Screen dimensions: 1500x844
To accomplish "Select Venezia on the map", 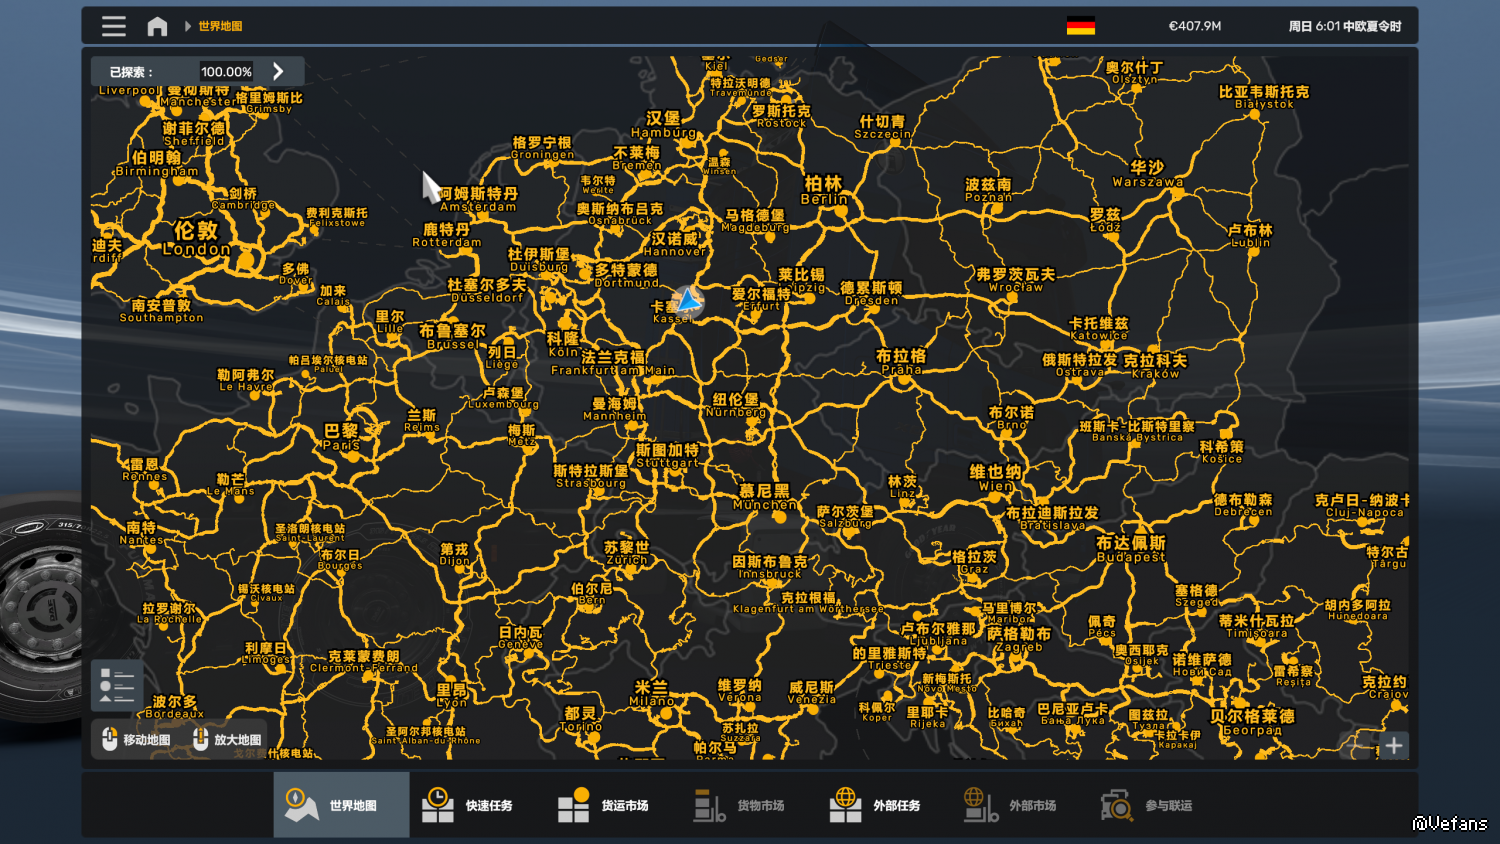I will point(811,693).
